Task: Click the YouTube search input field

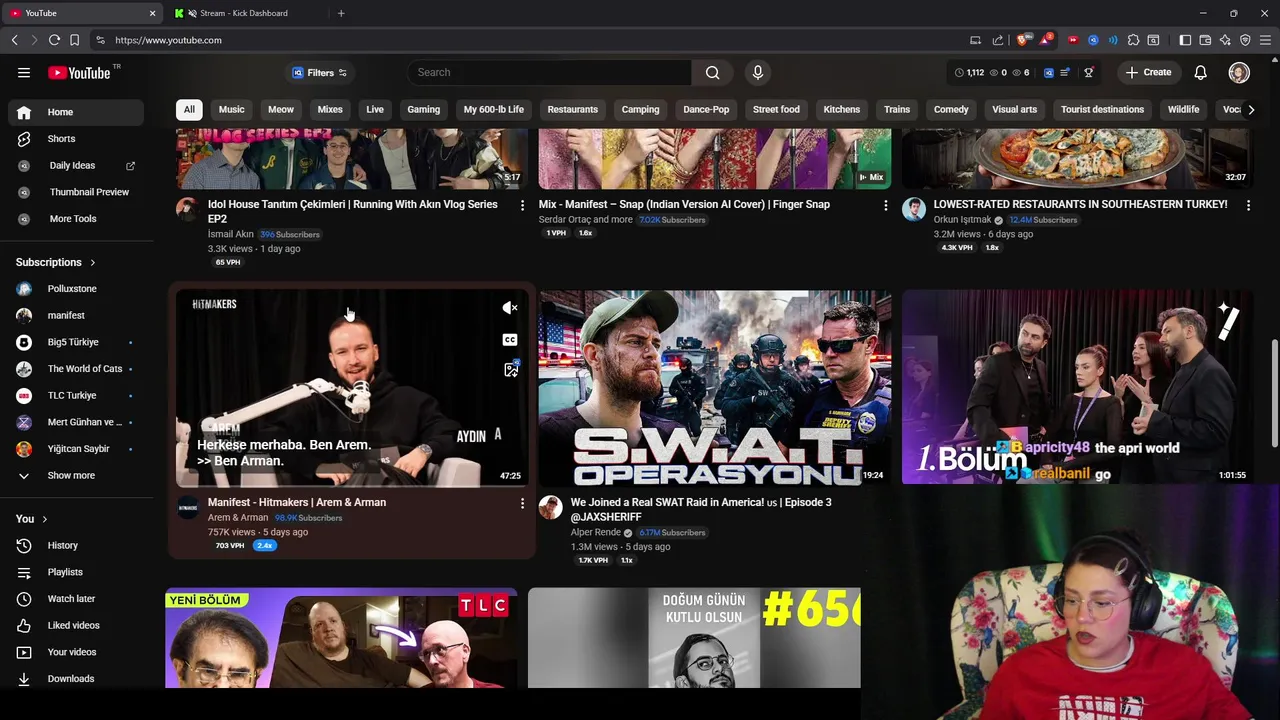Action: tap(549, 72)
